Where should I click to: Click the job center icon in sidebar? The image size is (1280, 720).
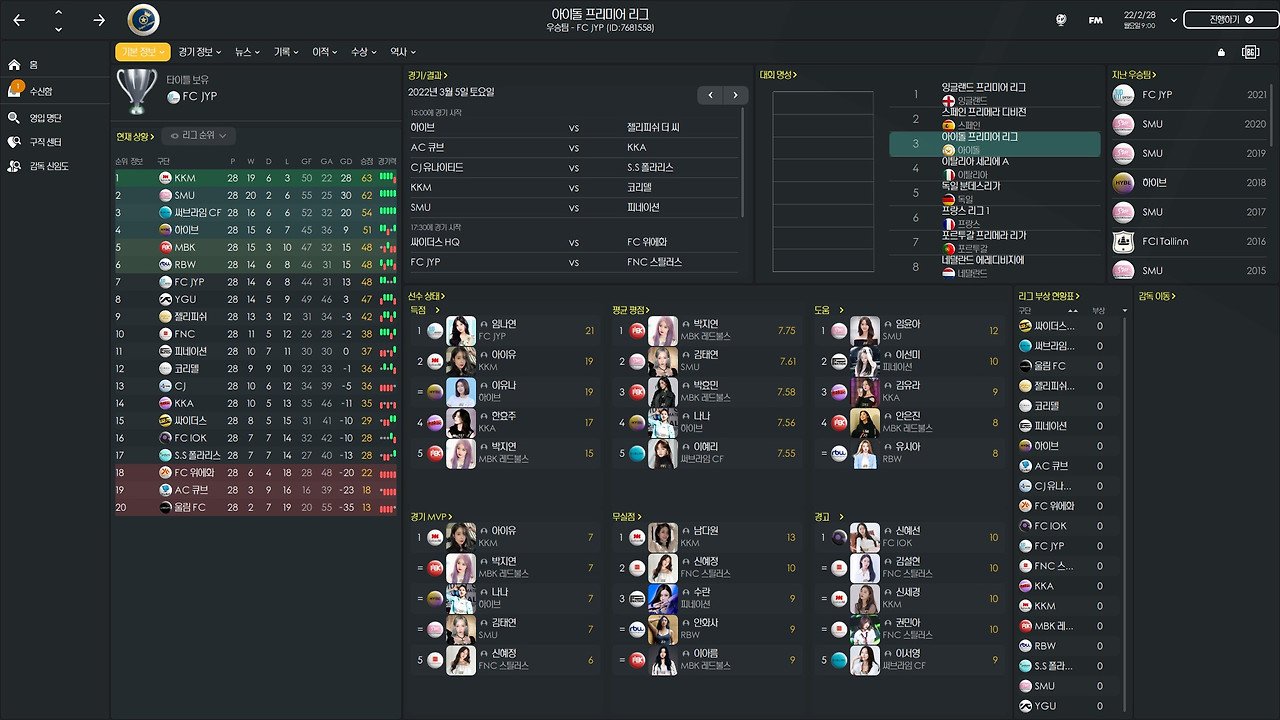coord(12,142)
